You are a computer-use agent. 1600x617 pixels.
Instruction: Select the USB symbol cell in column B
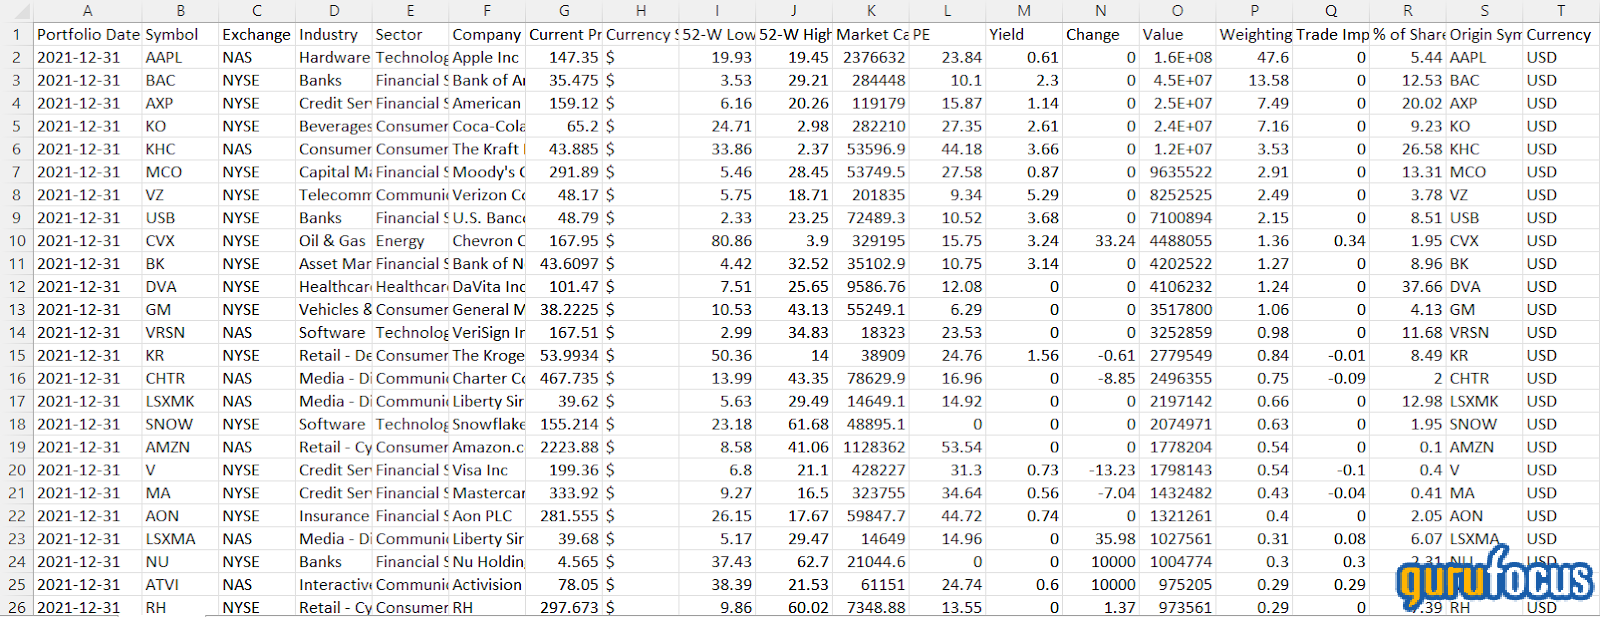(180, 218)
